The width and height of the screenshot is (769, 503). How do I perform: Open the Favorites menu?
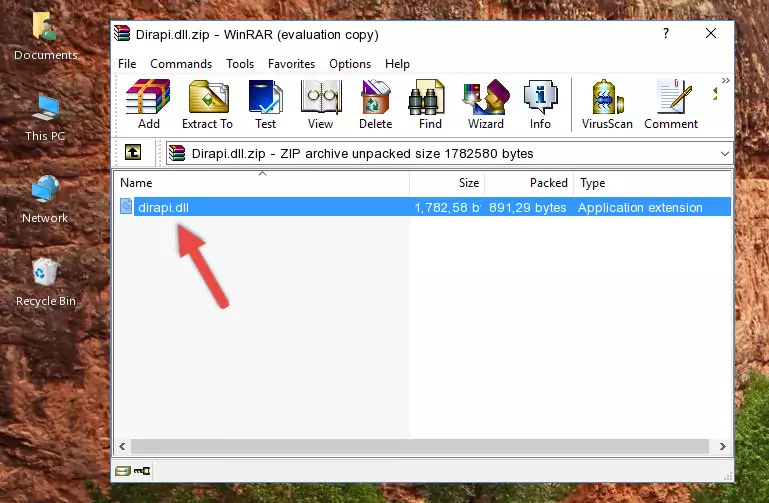click(291, 64)
